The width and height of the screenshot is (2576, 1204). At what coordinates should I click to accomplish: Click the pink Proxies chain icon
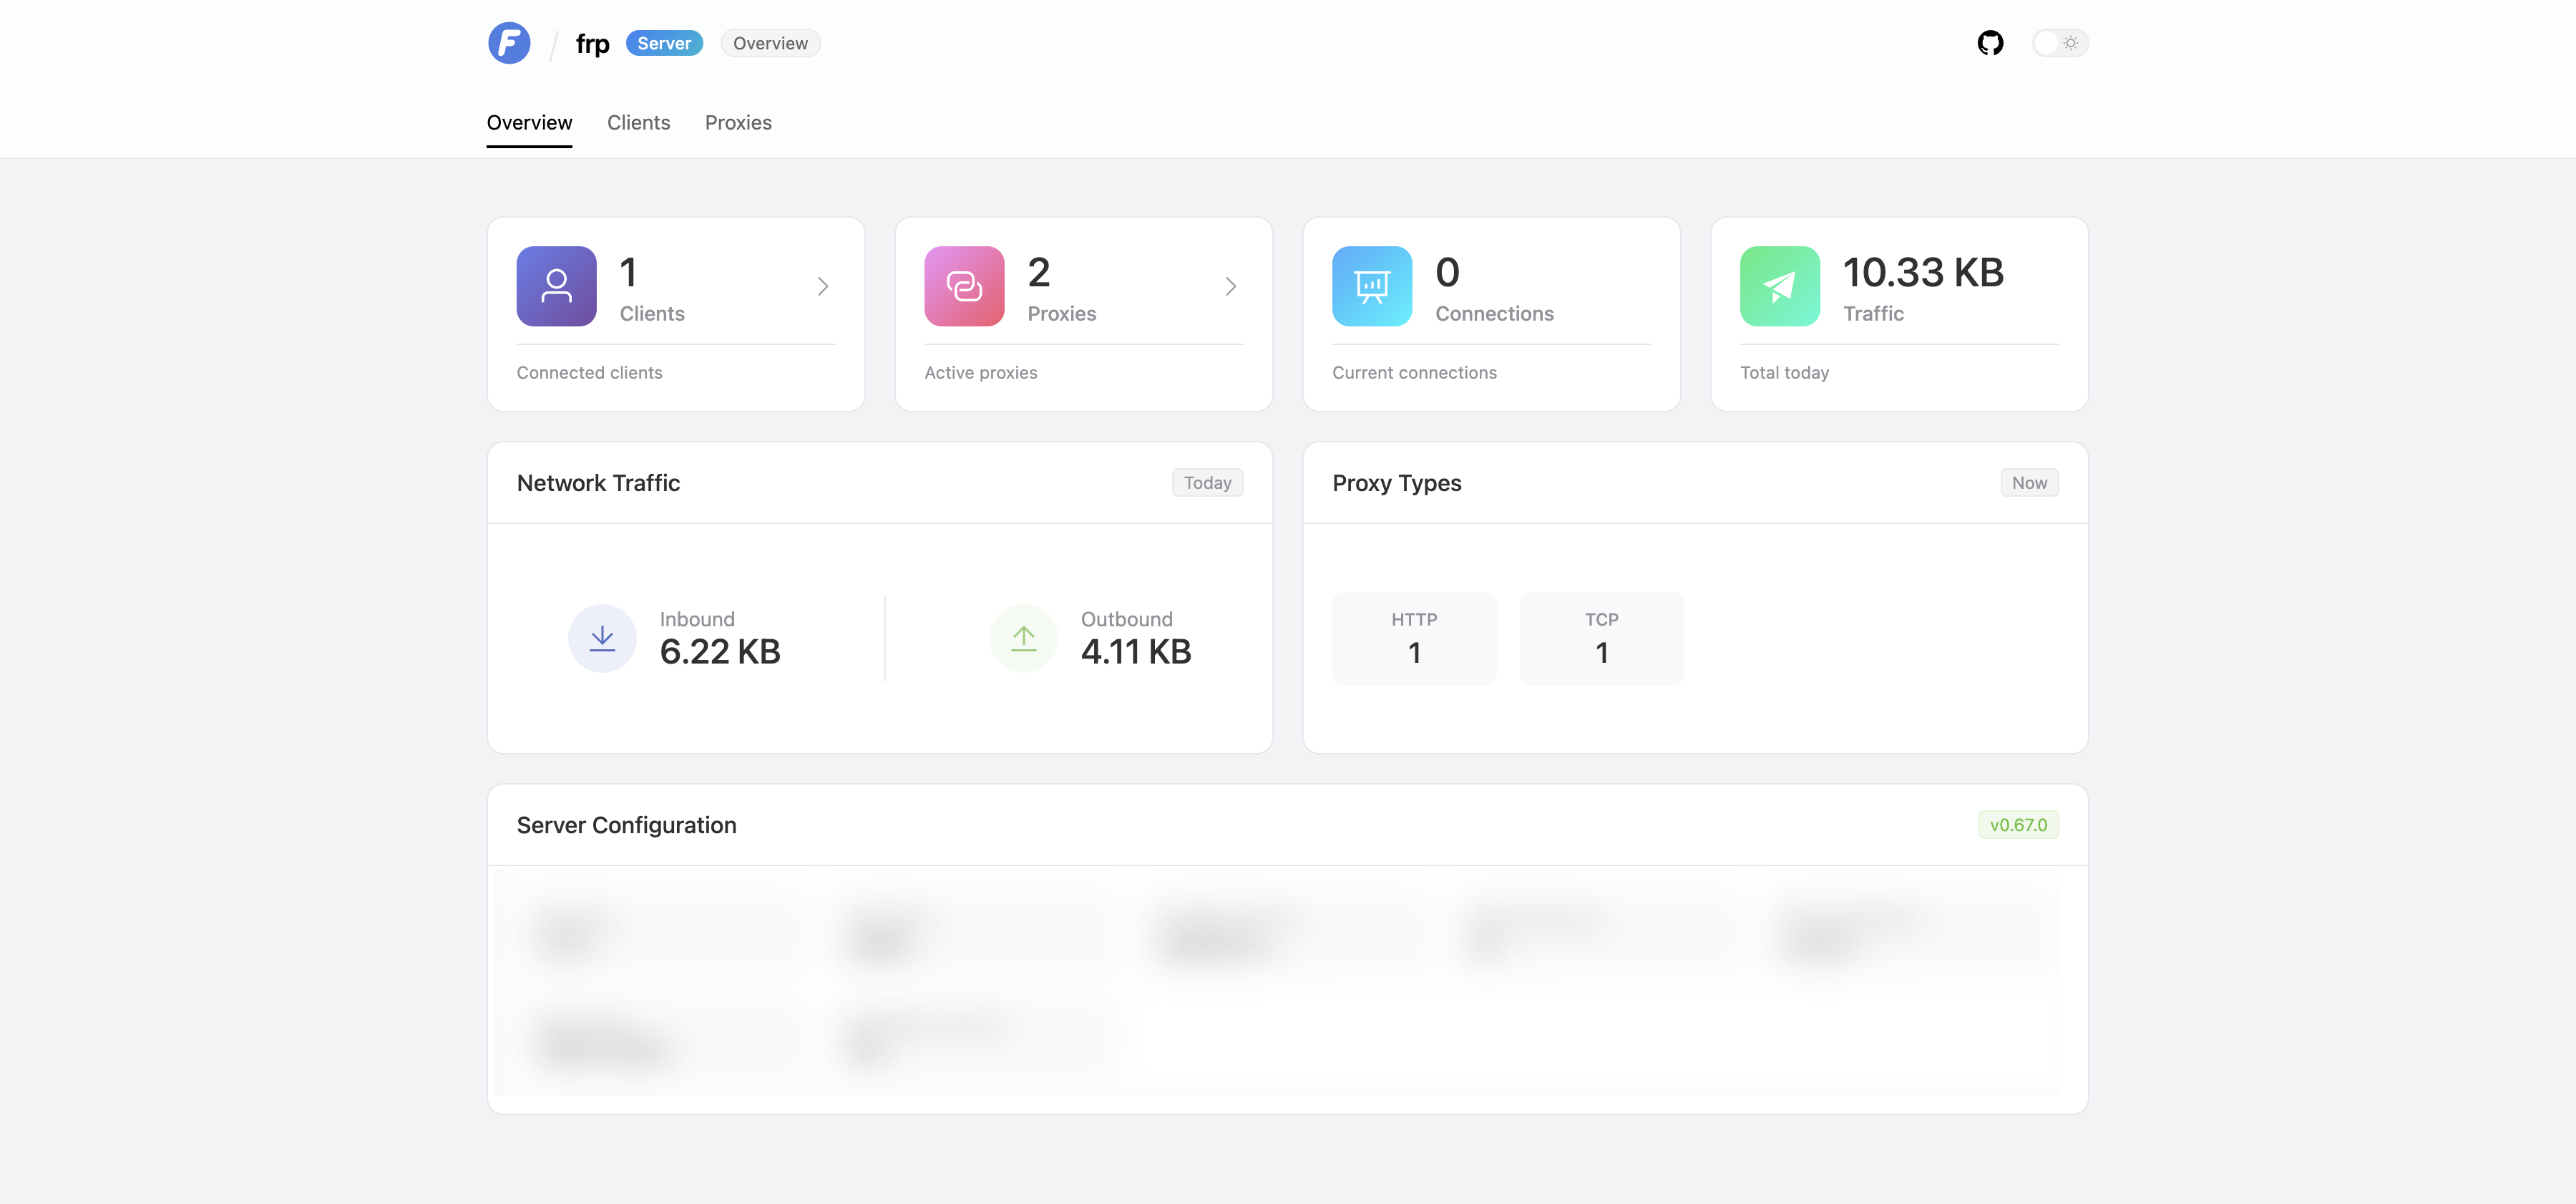tap(964, 286)
